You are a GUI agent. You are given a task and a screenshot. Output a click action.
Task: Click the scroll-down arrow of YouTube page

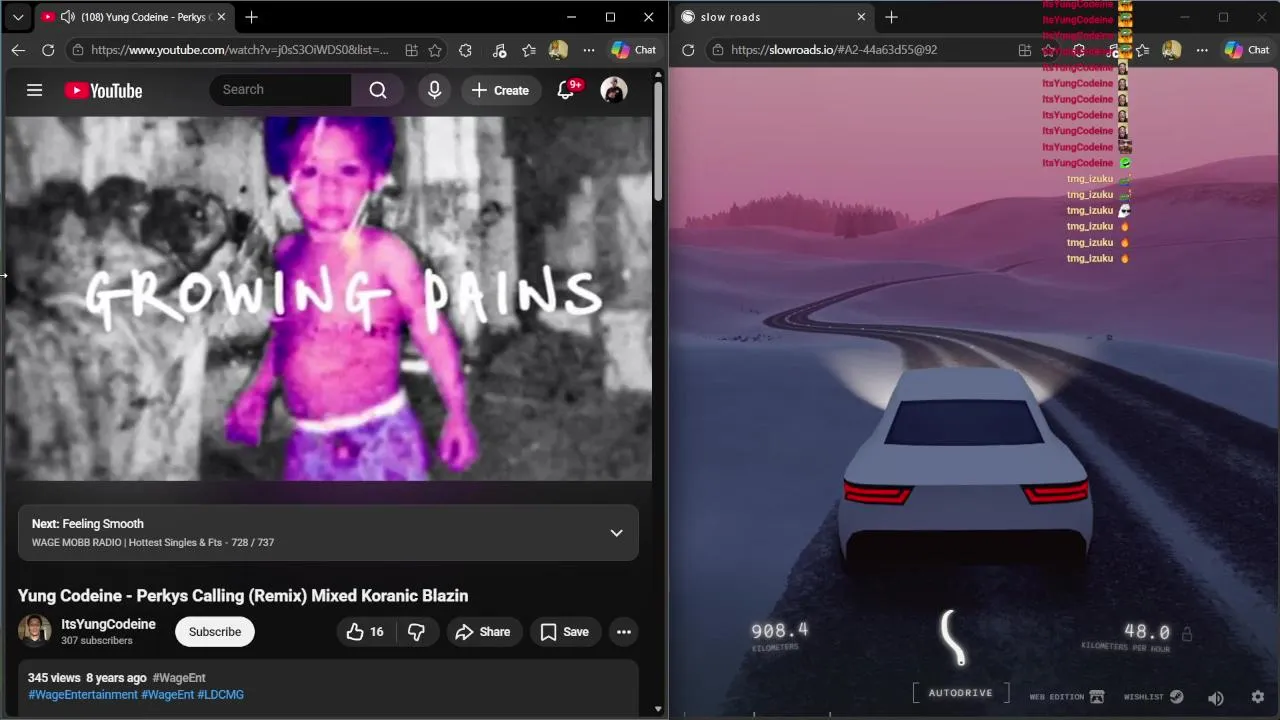pos(658,709)
